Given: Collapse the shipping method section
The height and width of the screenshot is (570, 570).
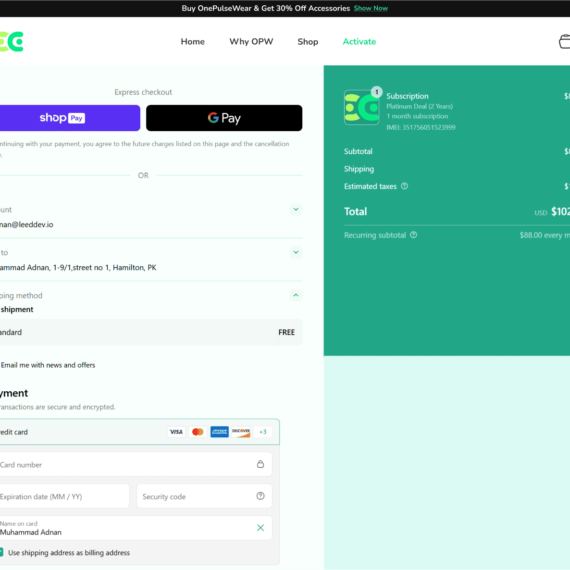Looking at the screenshot, I should click(x=296, y=295).
